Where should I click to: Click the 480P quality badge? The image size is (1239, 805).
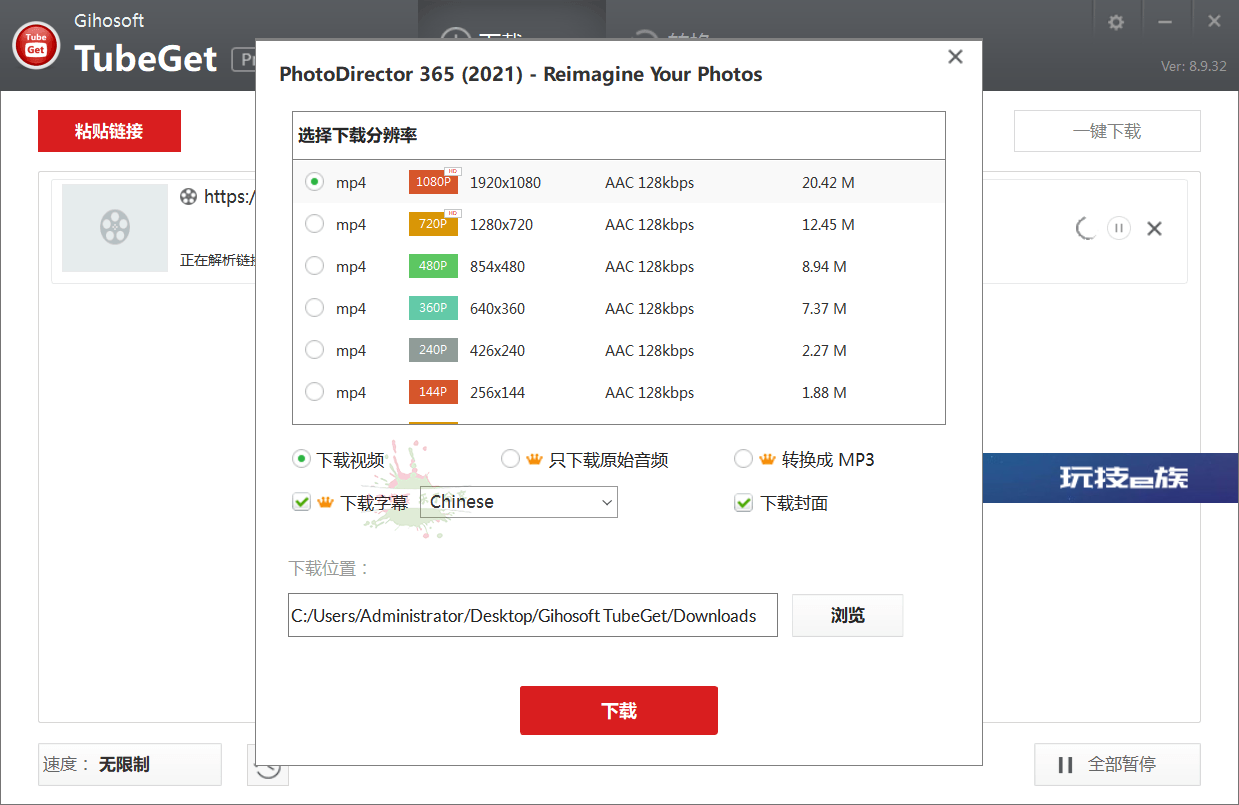click(433, 266)
